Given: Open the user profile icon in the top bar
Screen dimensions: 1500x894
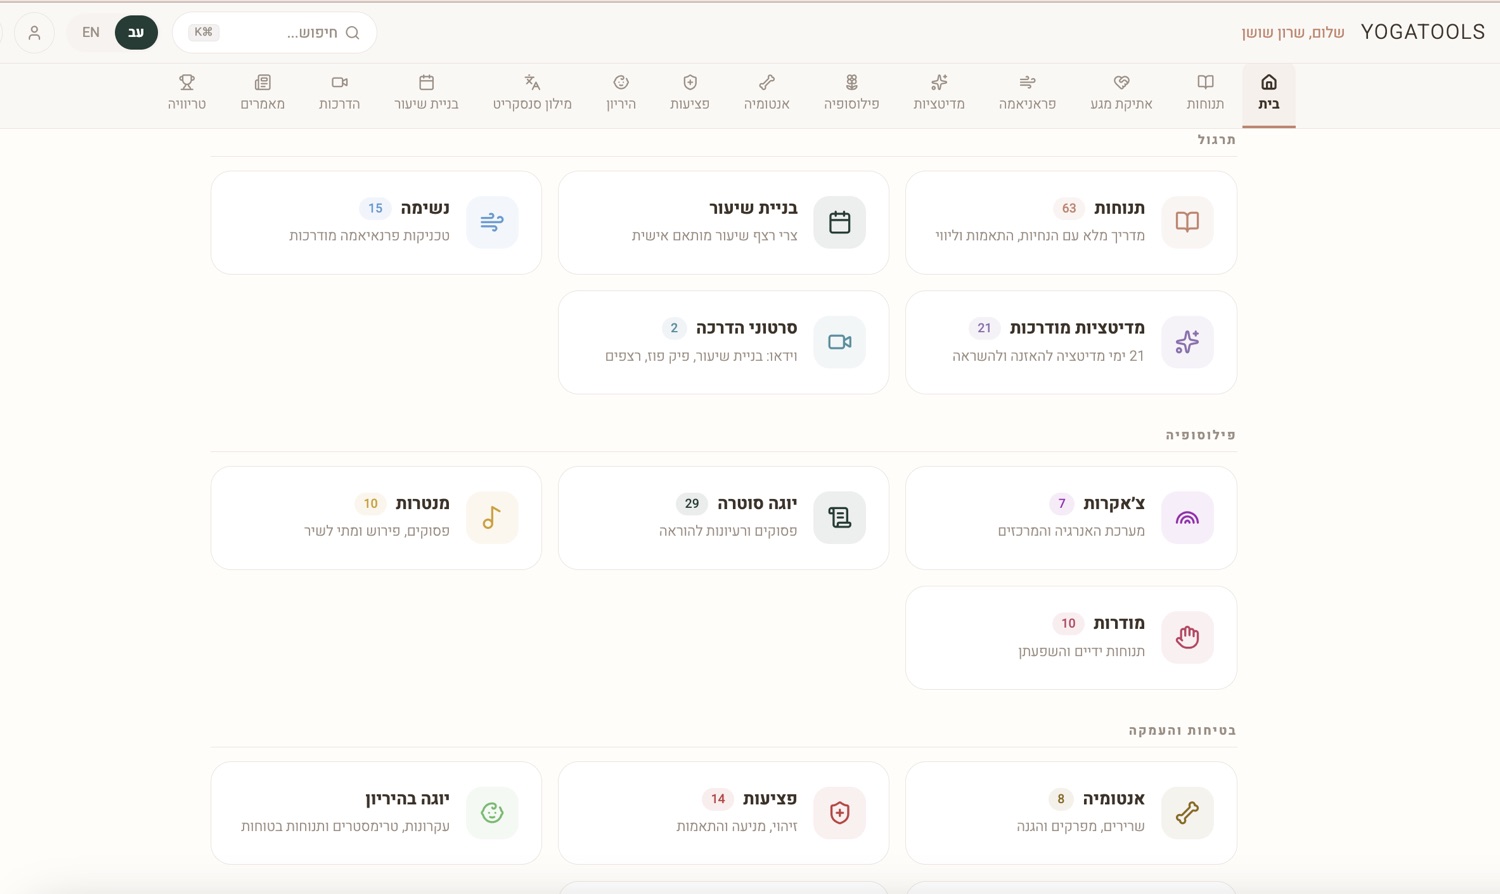Looking at the screenshot, I should click(34, 32).
